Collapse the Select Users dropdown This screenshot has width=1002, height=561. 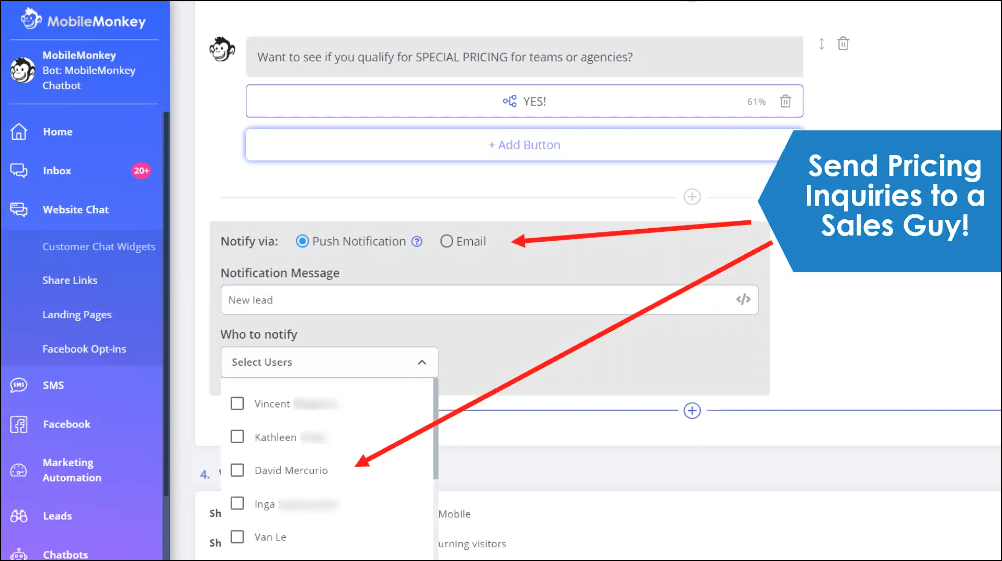click(330, 362)
